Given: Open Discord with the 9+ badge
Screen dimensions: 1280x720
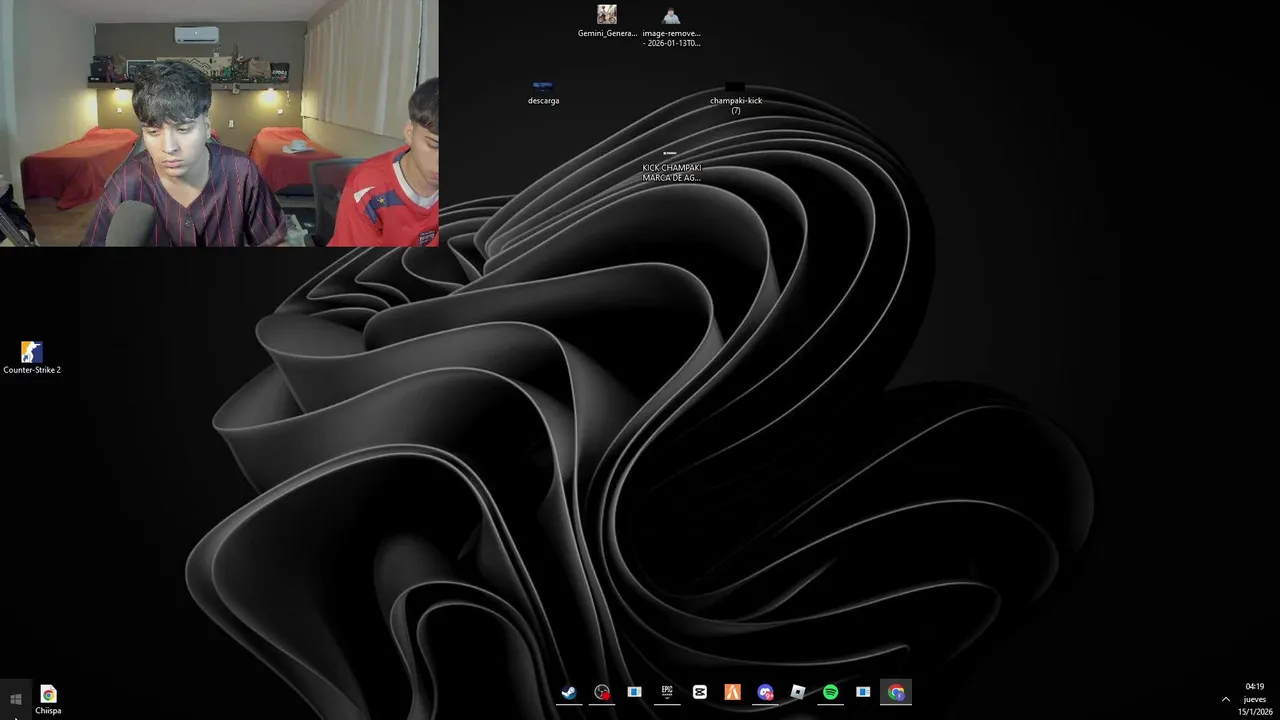Looking at the screenshot, I should tap(766, 692).
